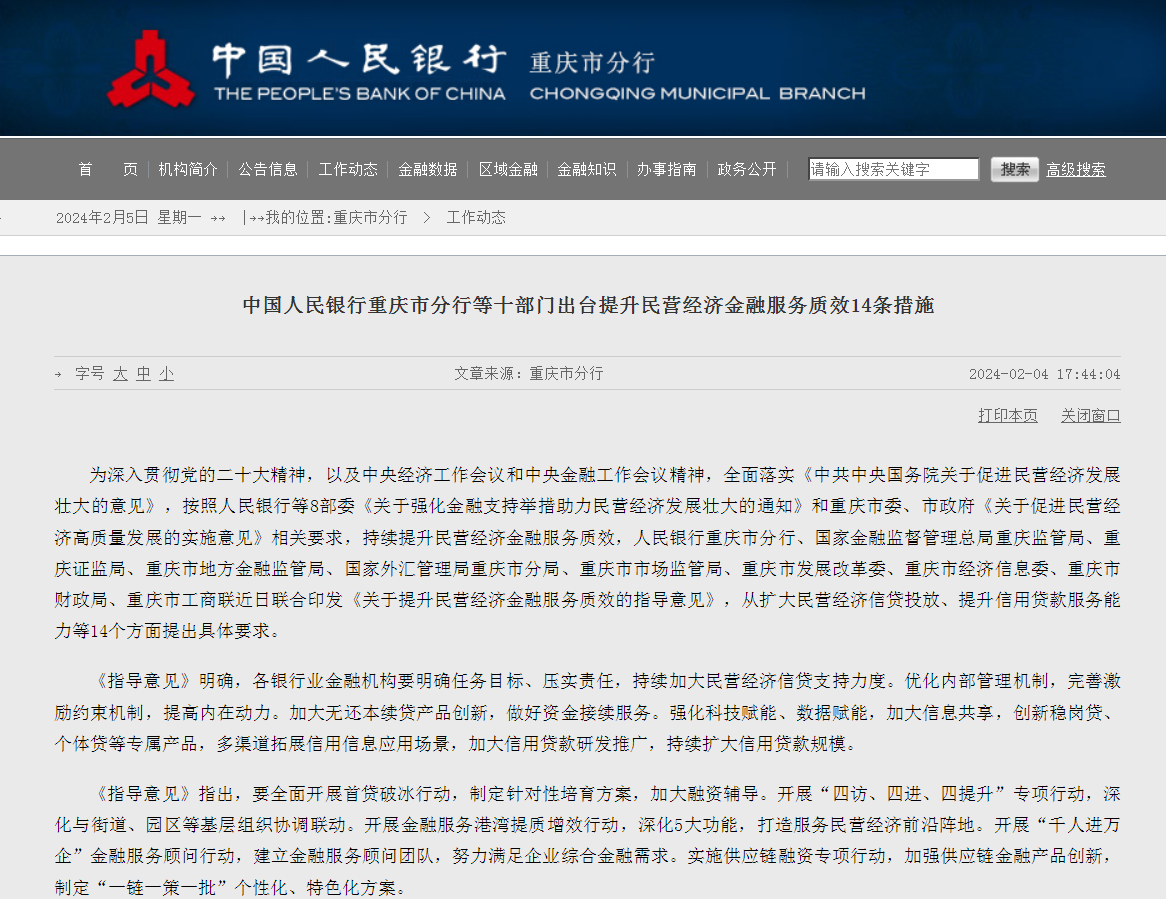The image size is (1166, 899).
Task: Open the 机构简介 section
Action: pyautogui.click(x=189, y=169)
